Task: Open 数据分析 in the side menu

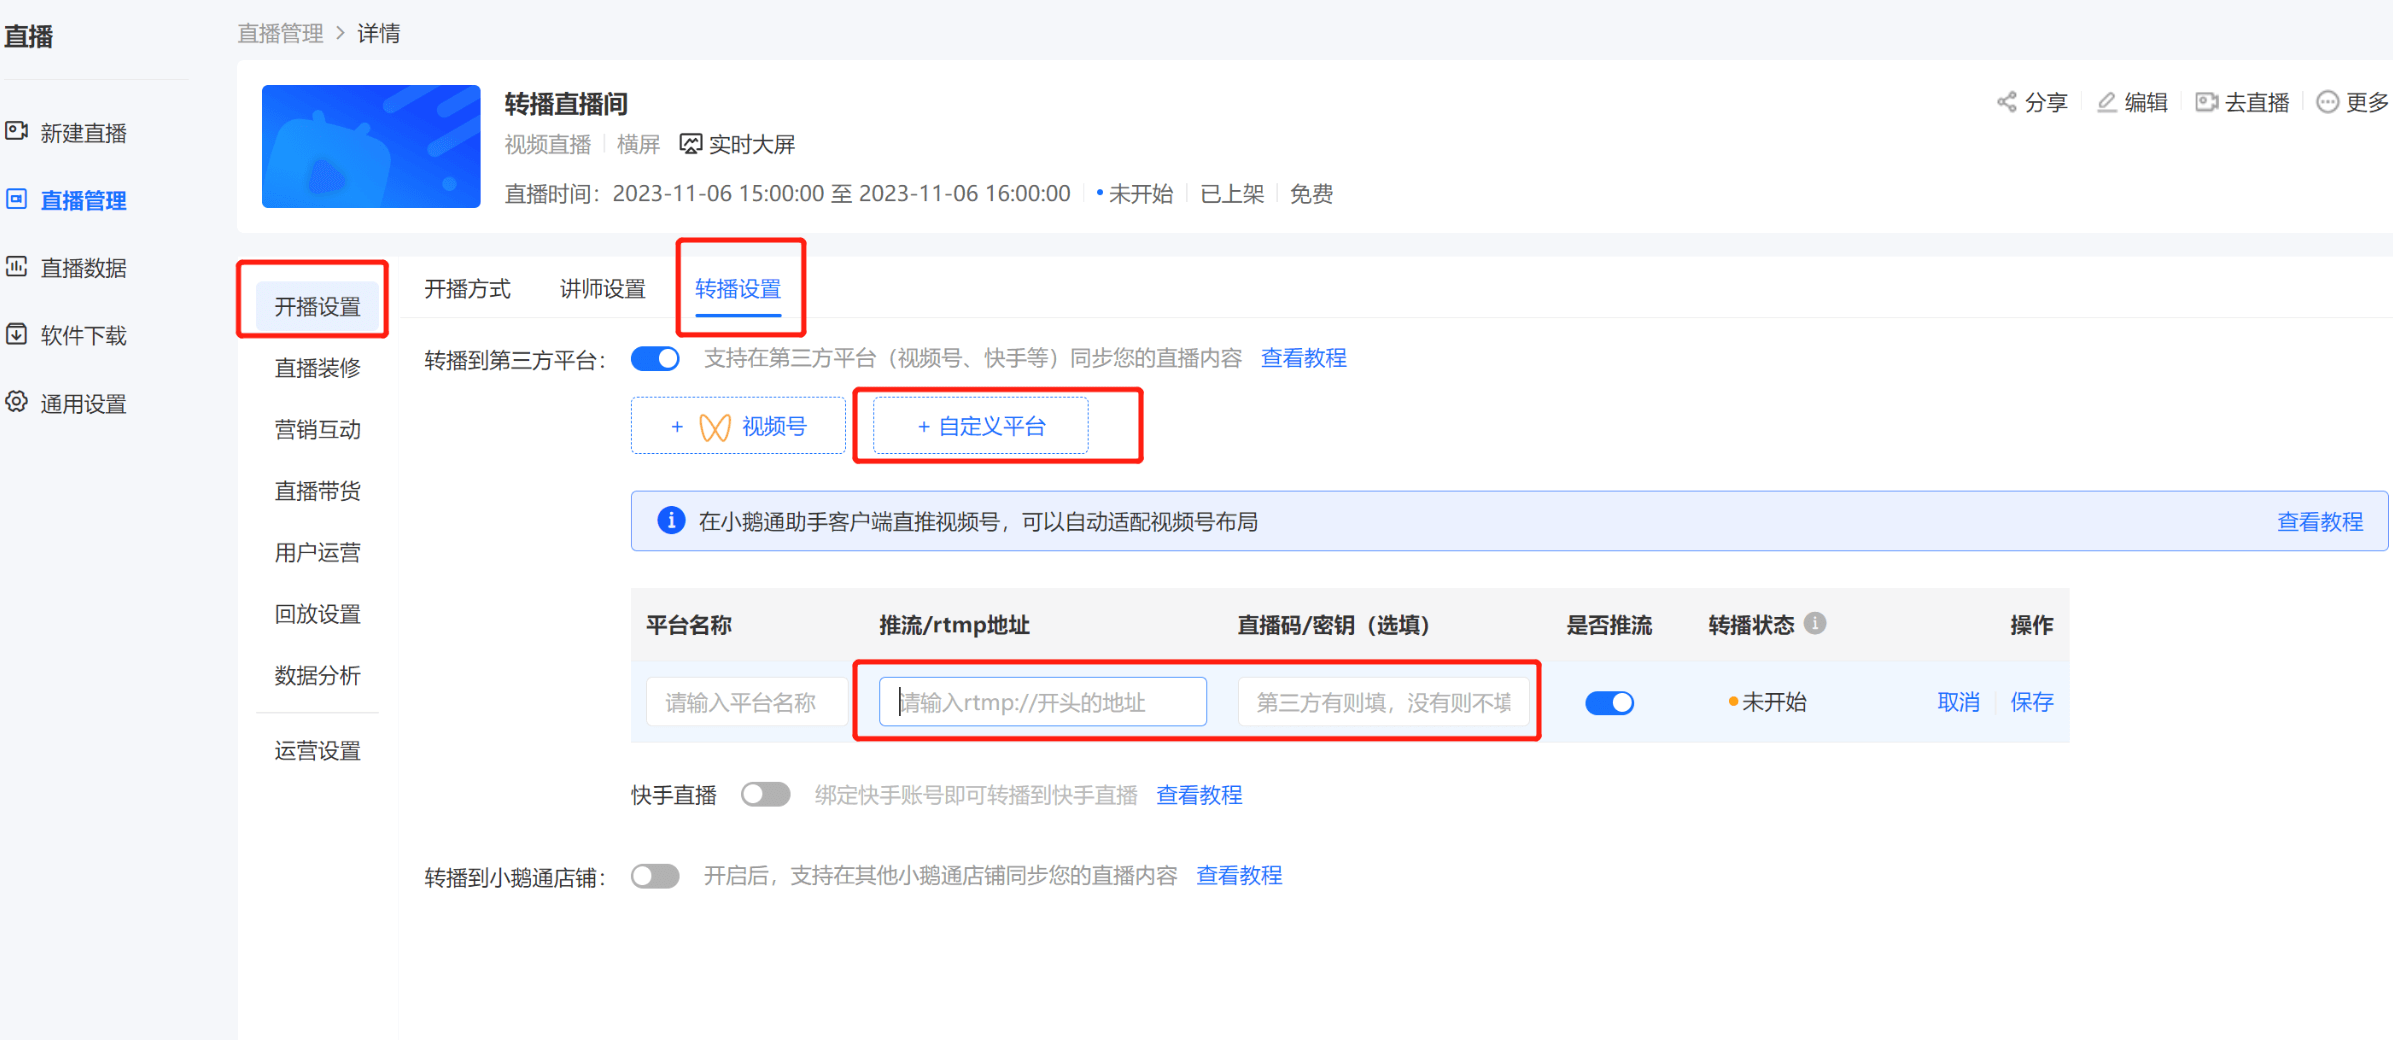Action: pos(318,676)
